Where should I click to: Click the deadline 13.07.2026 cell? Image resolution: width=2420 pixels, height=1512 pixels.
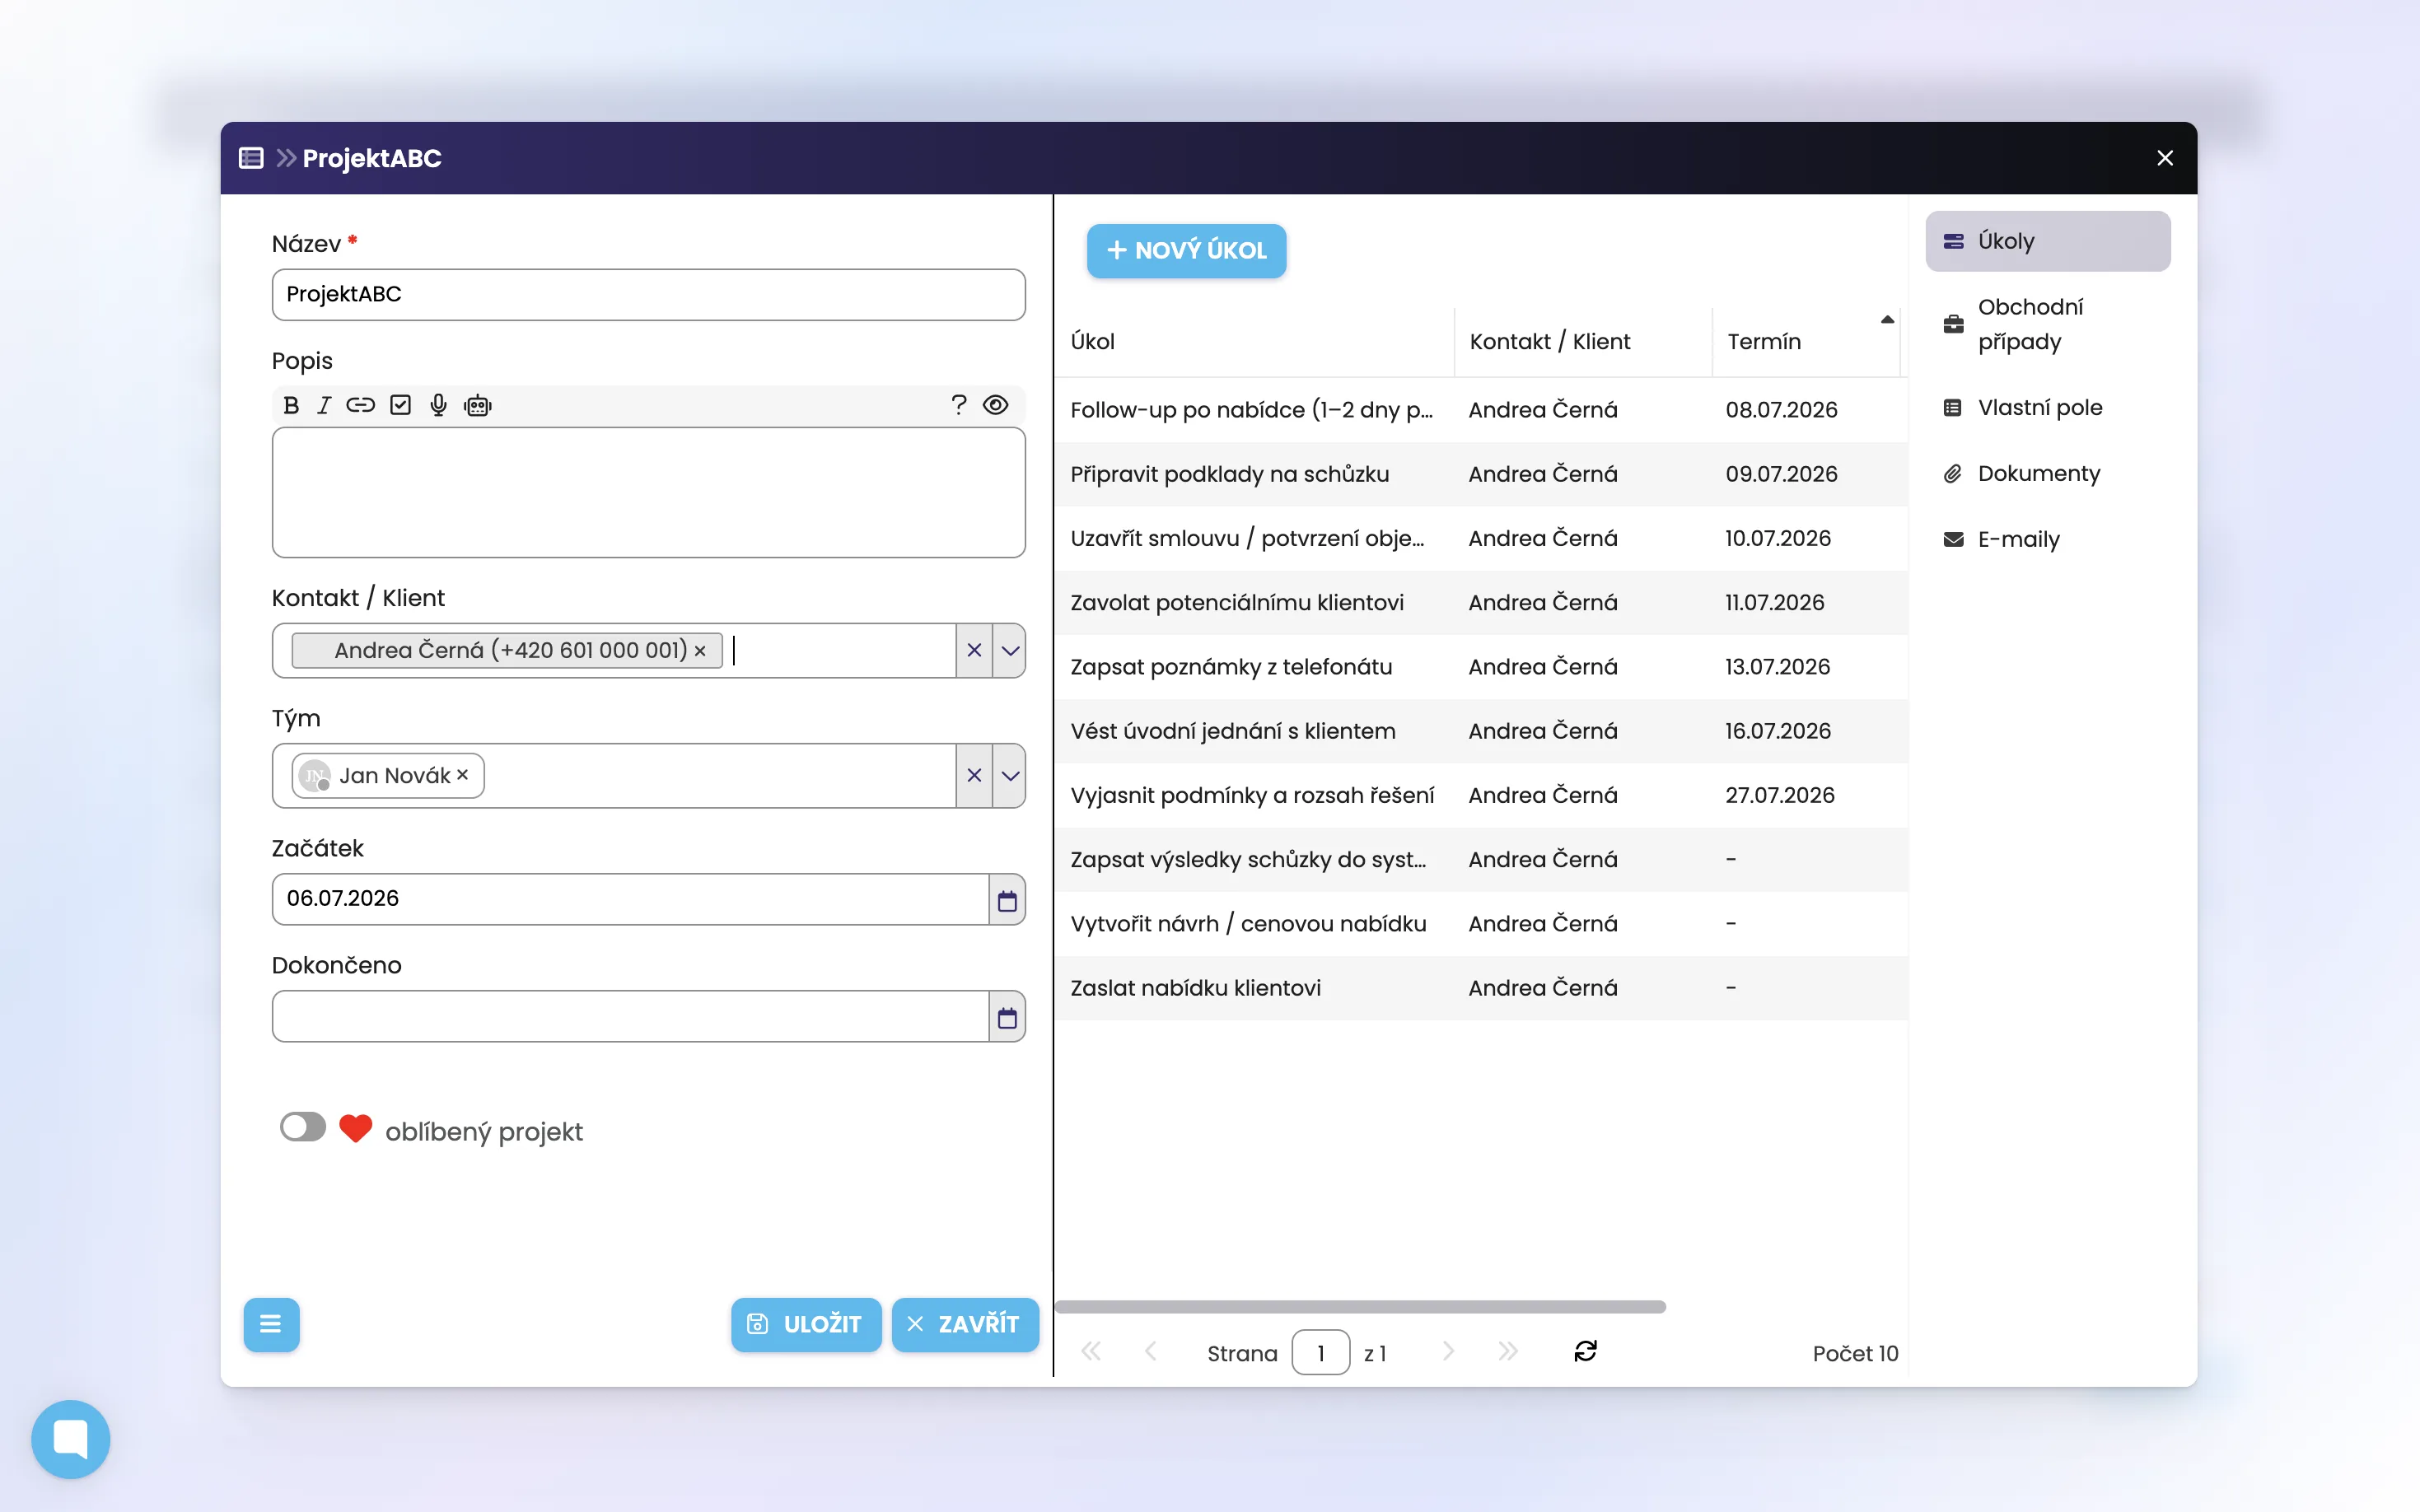point(1777,667)
